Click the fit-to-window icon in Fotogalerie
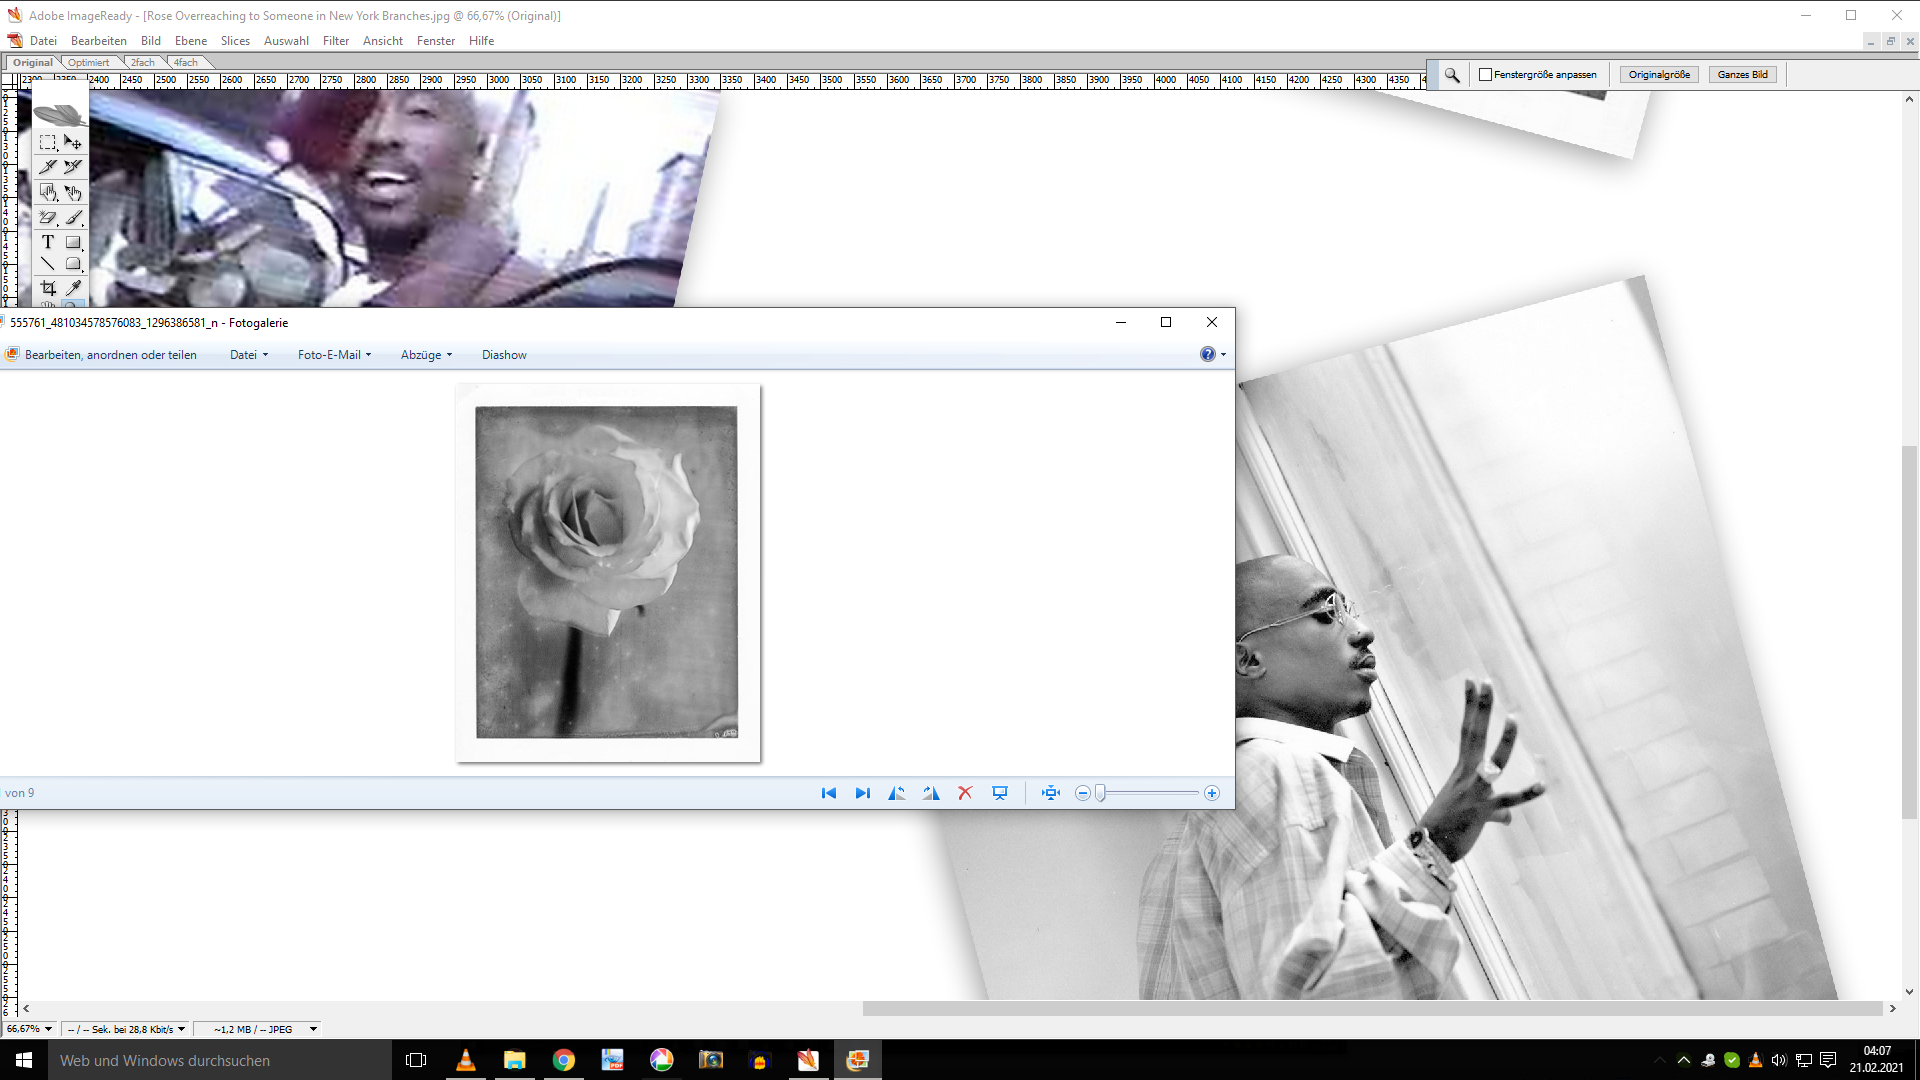Viewport: 1920px width, 1080px height. point(1050,793)
